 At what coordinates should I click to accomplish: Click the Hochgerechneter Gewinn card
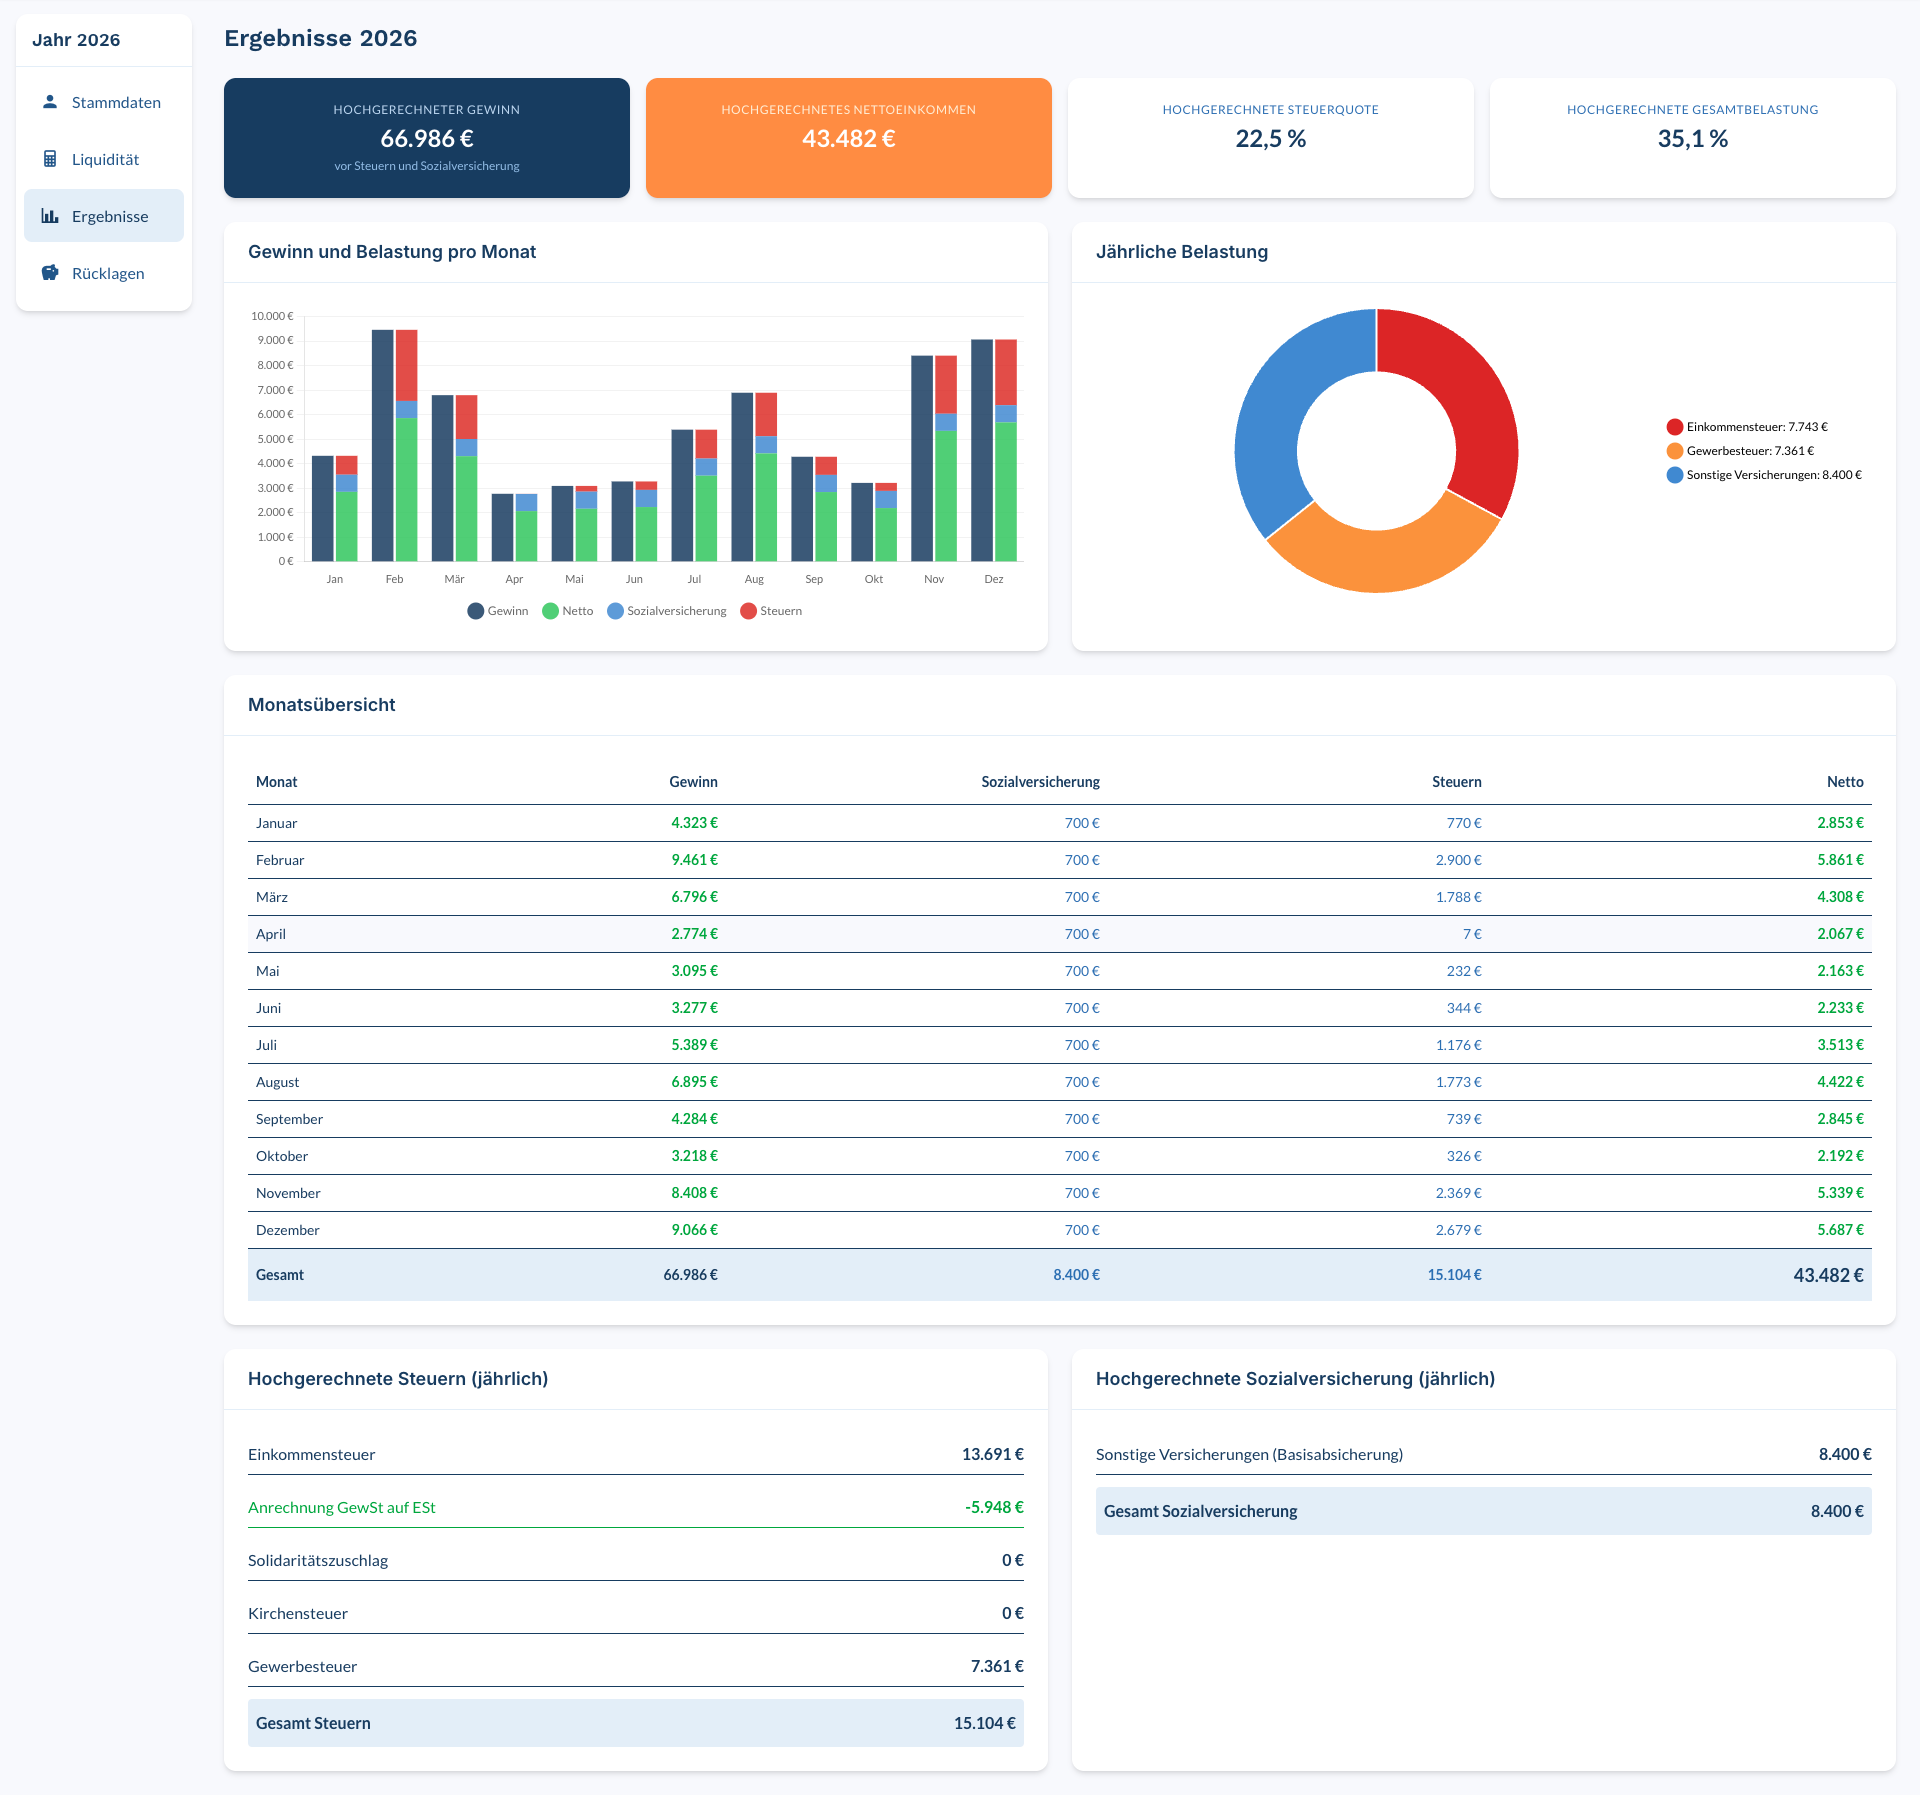click(427, 138)
